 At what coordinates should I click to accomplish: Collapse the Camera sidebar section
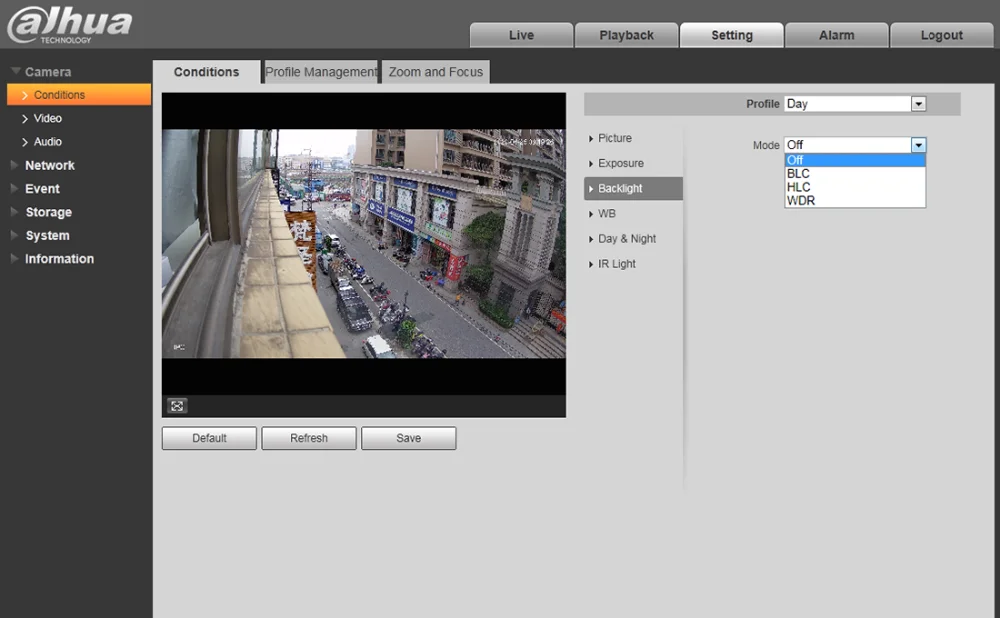[x=47, y=72]
